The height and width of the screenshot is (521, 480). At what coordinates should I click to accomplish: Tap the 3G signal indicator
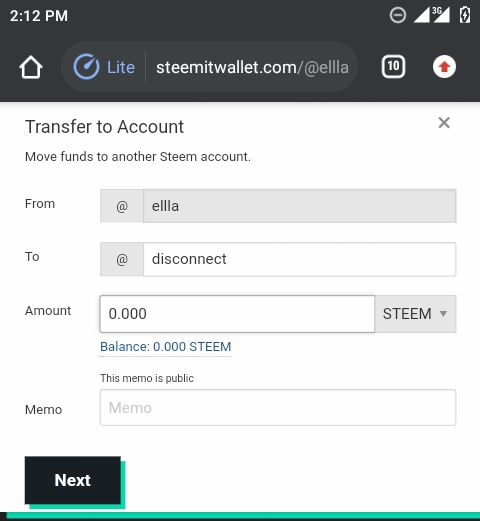coord(441,15)
